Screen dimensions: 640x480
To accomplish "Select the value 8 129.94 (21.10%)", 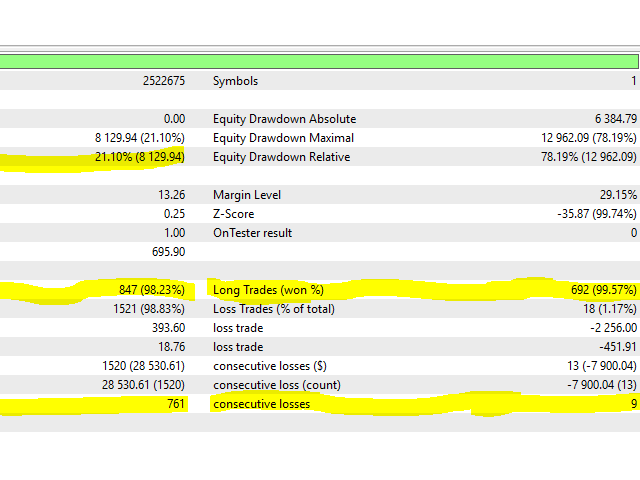I will 140,138.
